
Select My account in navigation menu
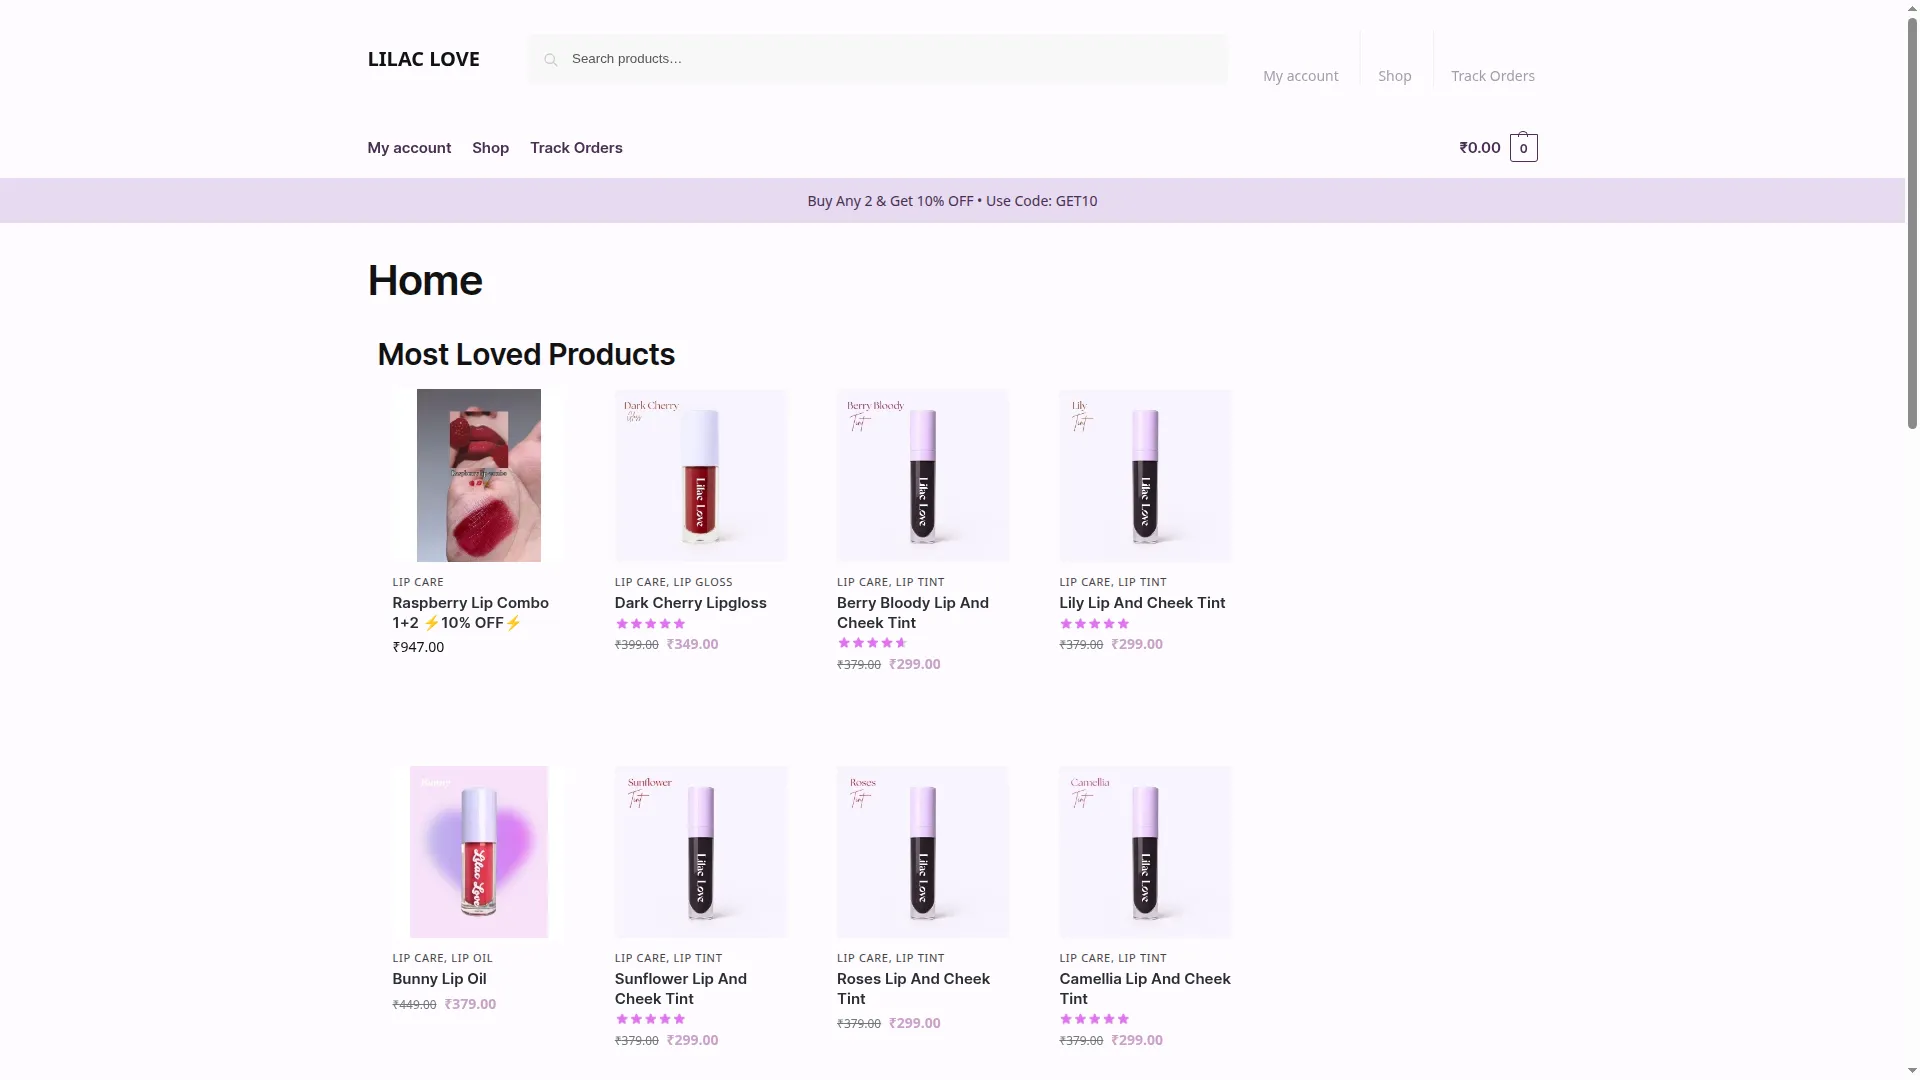(409, 148)
